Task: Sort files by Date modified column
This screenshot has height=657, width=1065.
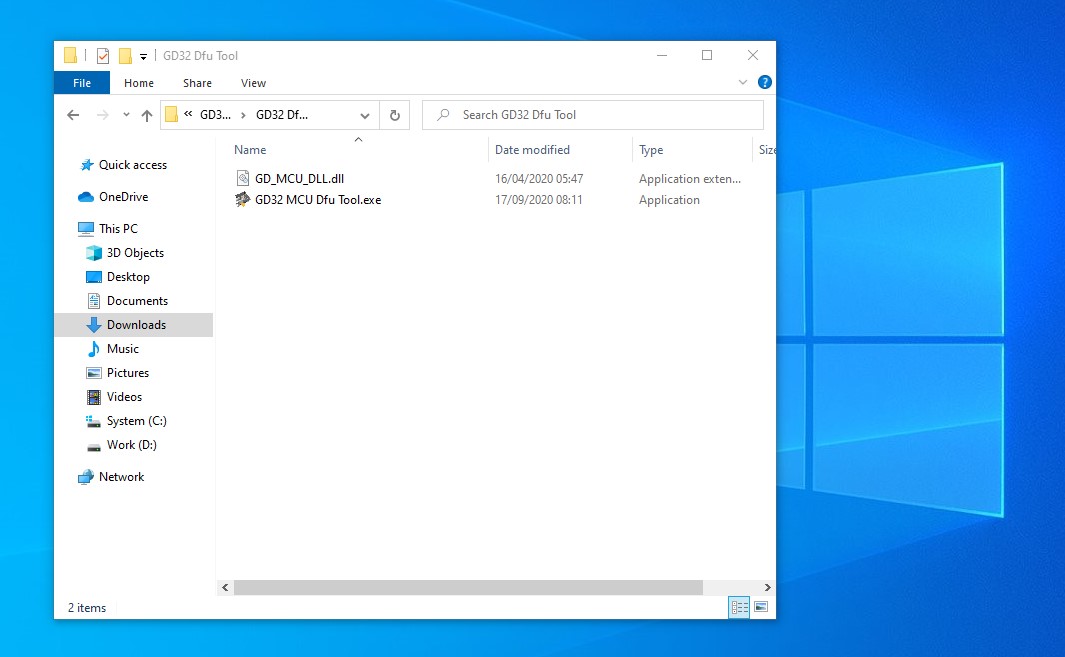Action: tap(532, 149)
